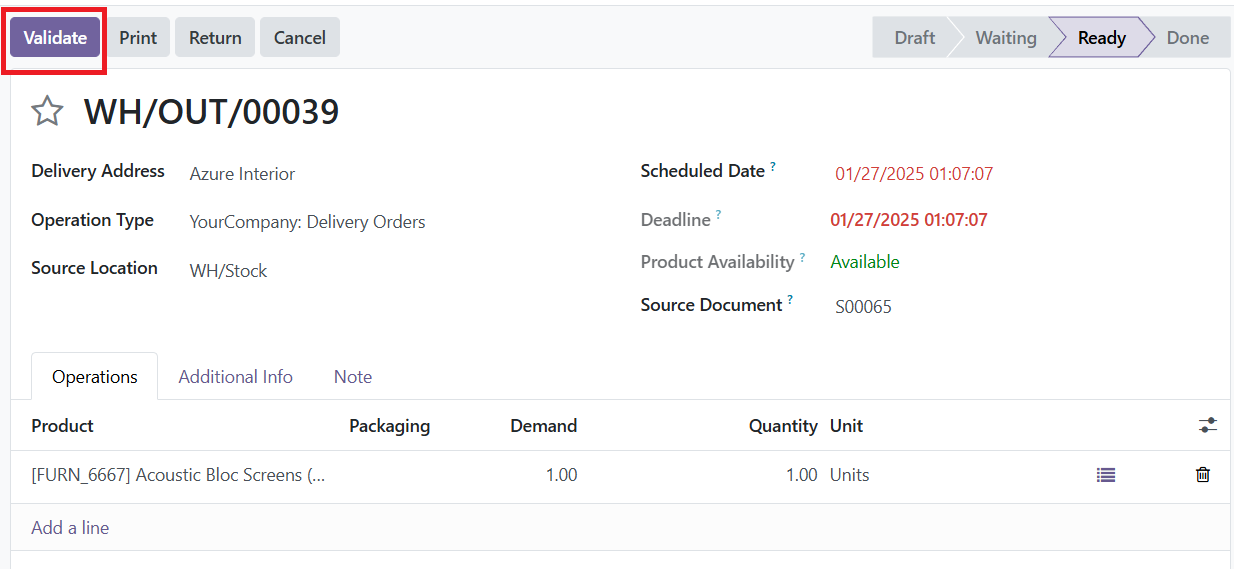Screen dimensions: 1234x569
Task: Open detailed operations list icon
Action: (x=1105, y=475)
